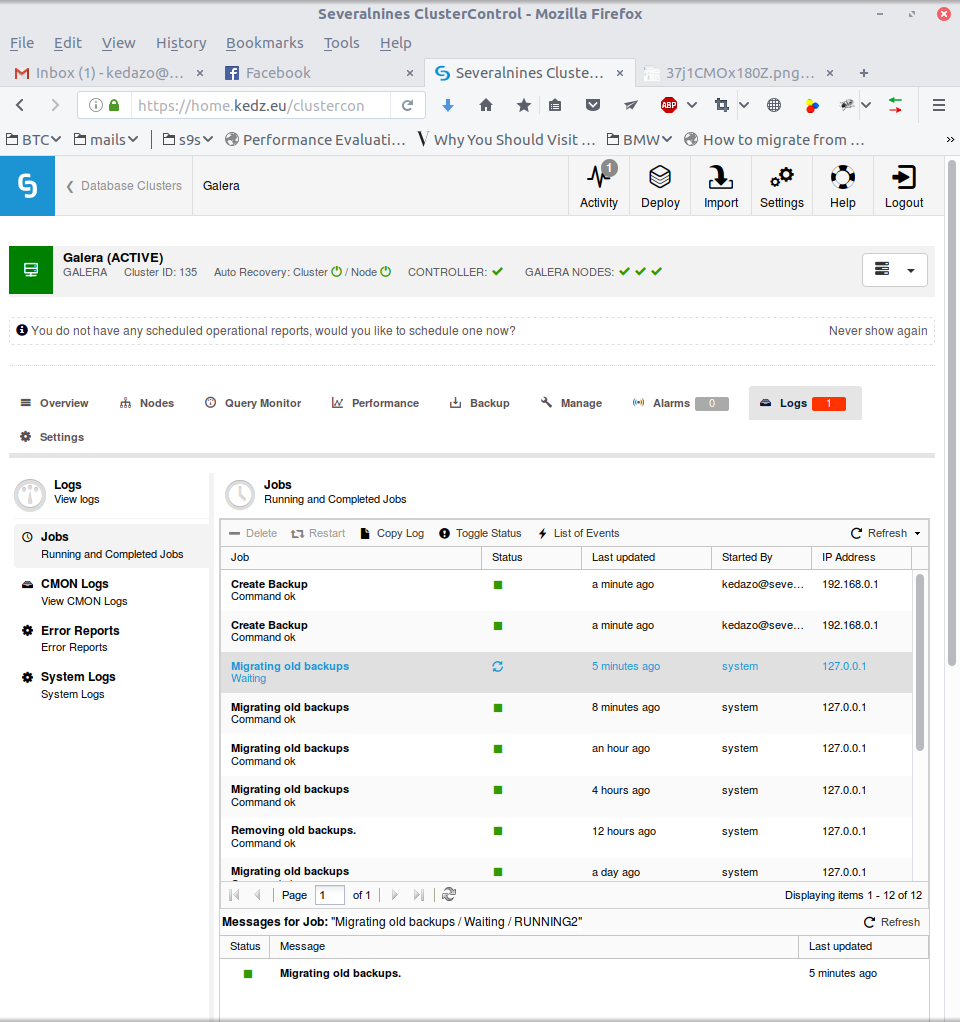This screenshot has width=960, height=1022.
Task: Click the waiting status icon of Migrating old backups
Action: (497, 666)
